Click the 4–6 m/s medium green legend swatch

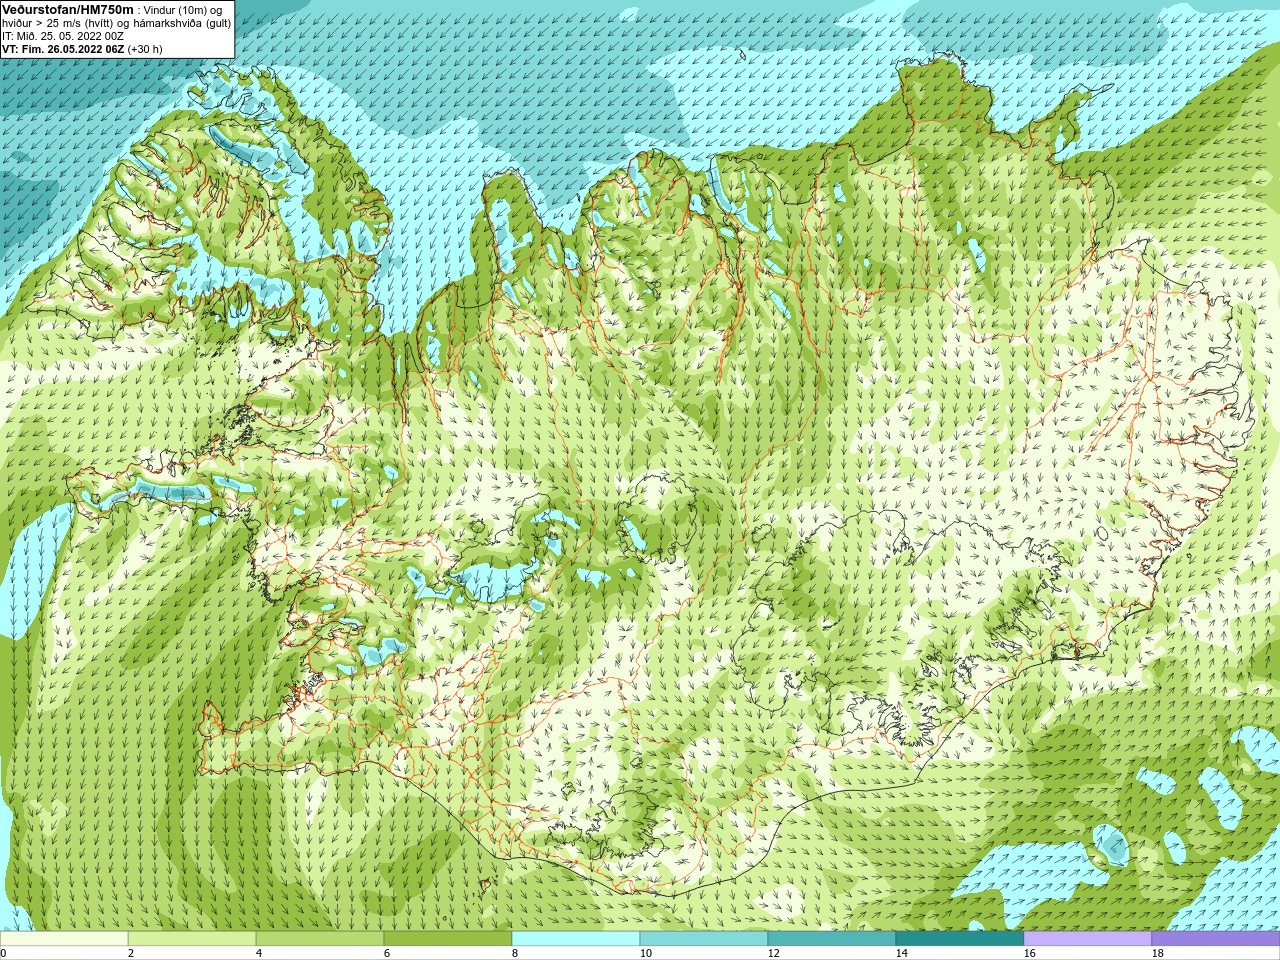pos(320,939)
